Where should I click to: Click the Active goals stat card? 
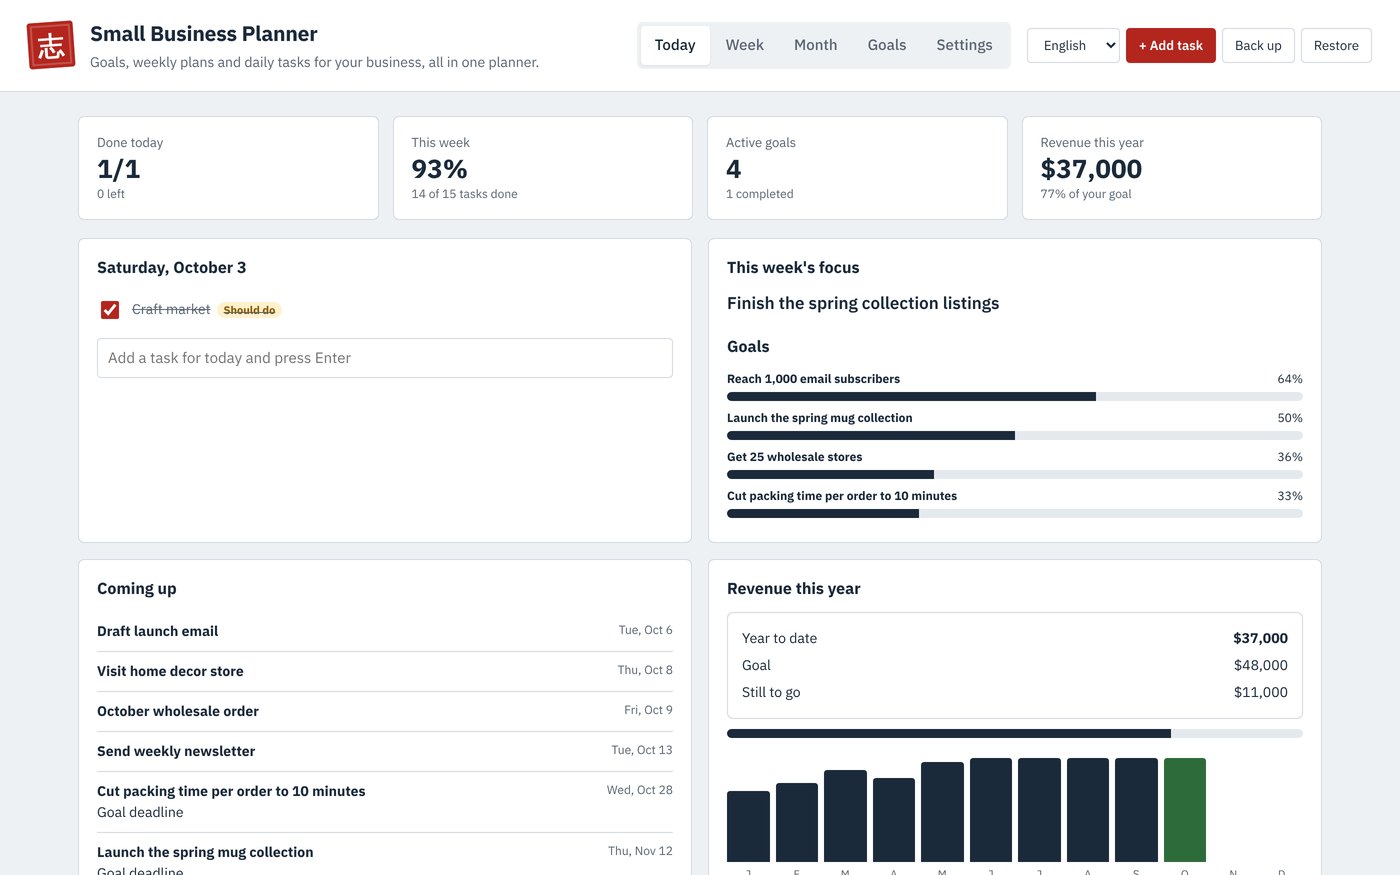[857, 168]
